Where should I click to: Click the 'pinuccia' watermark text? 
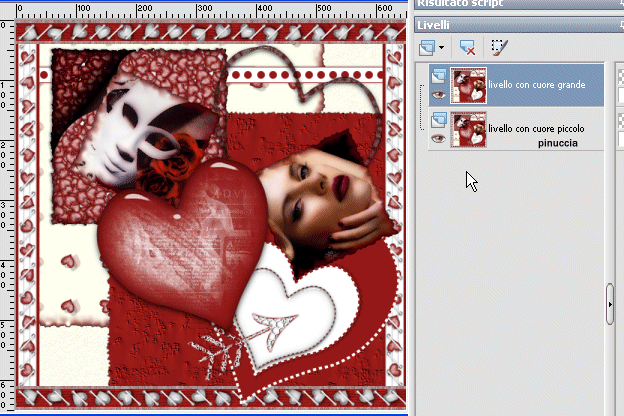pos(558,143)
